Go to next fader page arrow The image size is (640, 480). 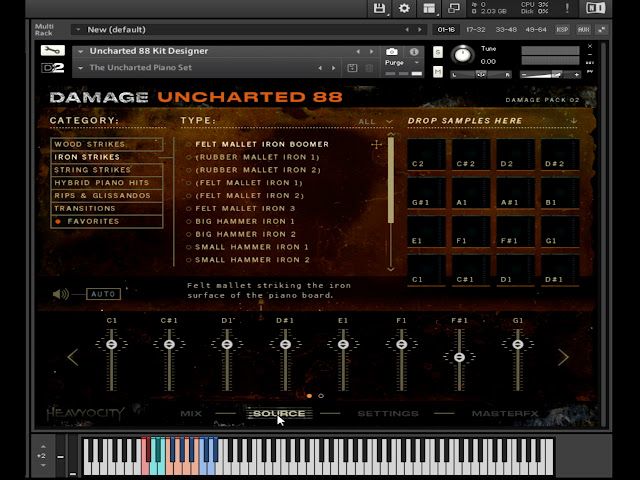tap(563, 357)
